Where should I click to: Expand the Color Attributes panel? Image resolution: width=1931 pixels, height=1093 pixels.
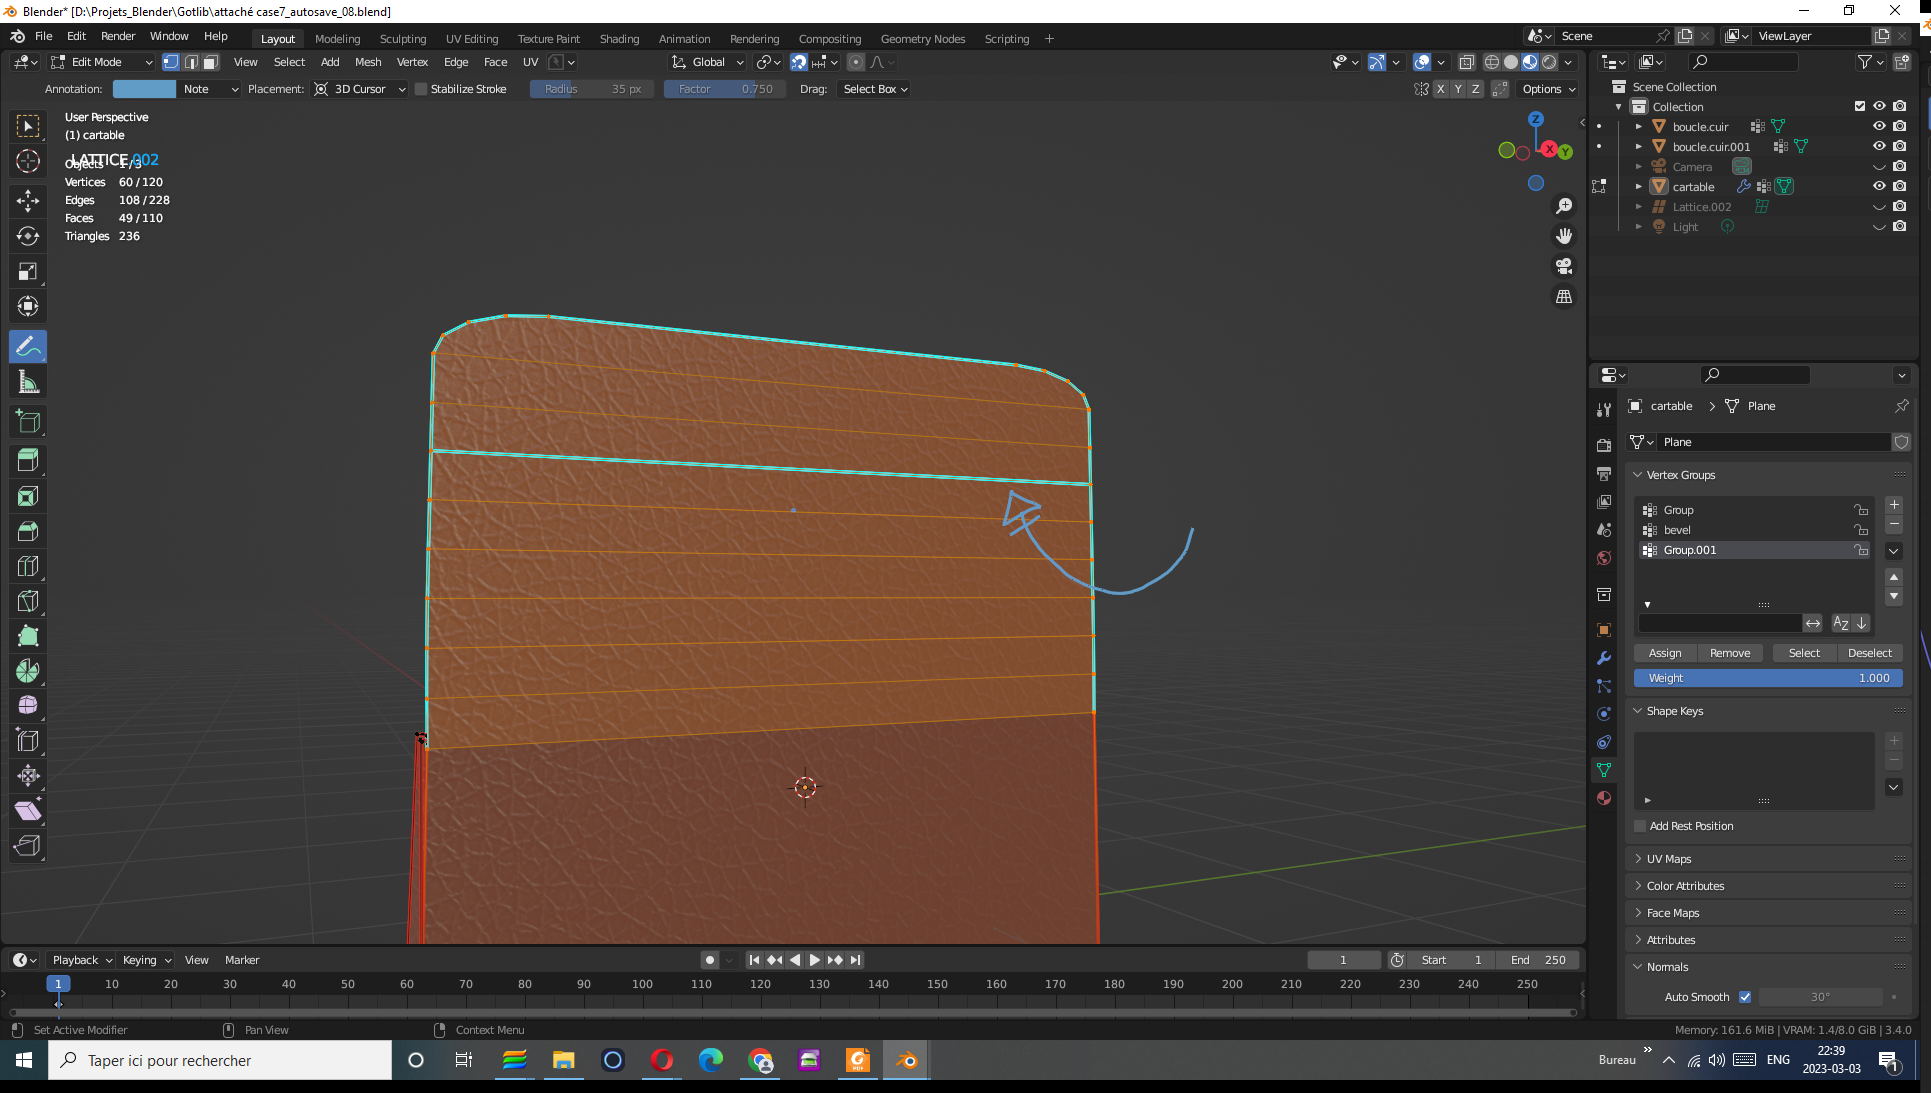tap(1768, 886)
